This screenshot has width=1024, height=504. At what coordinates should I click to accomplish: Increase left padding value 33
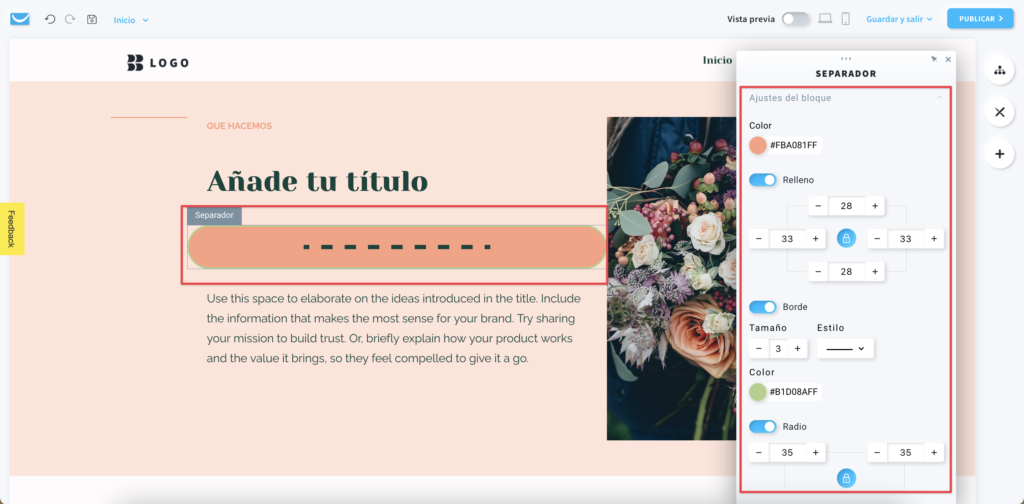pyautogui.click(x=816, y=239)
